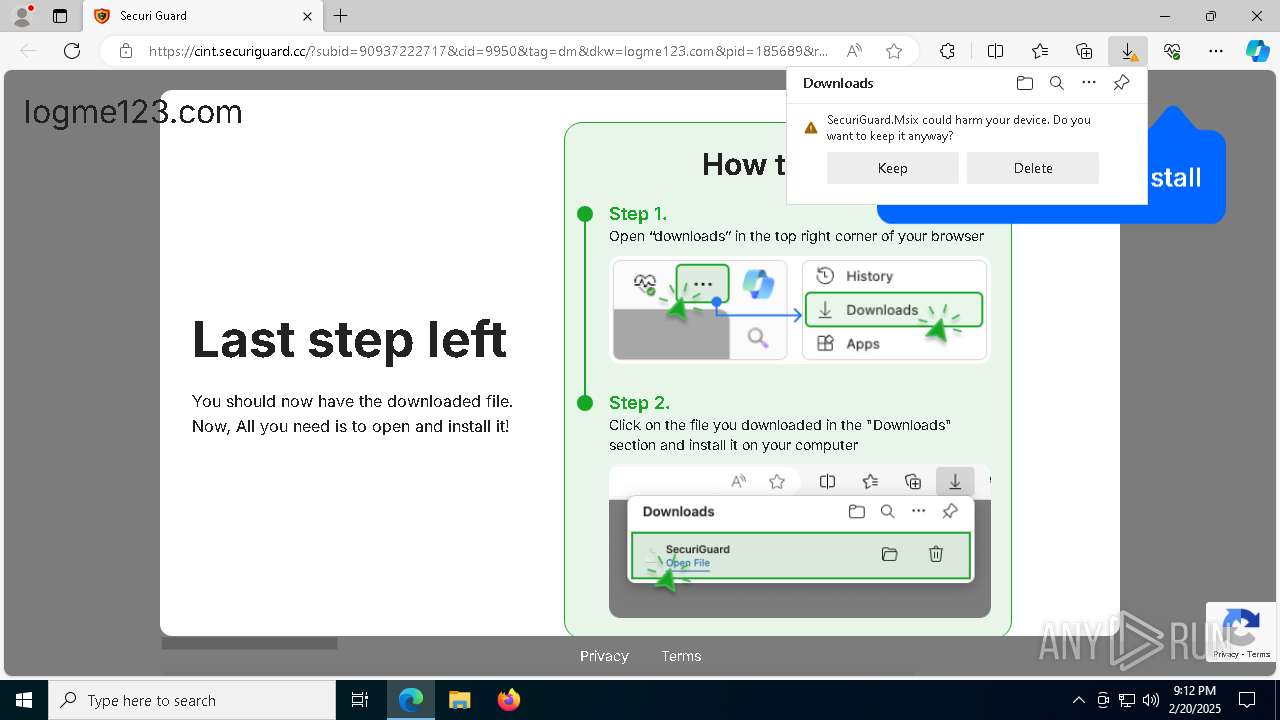The height and width of the screenshot is (720, 1280).
Task: Open volume control tray icon
Action: 1151,700
